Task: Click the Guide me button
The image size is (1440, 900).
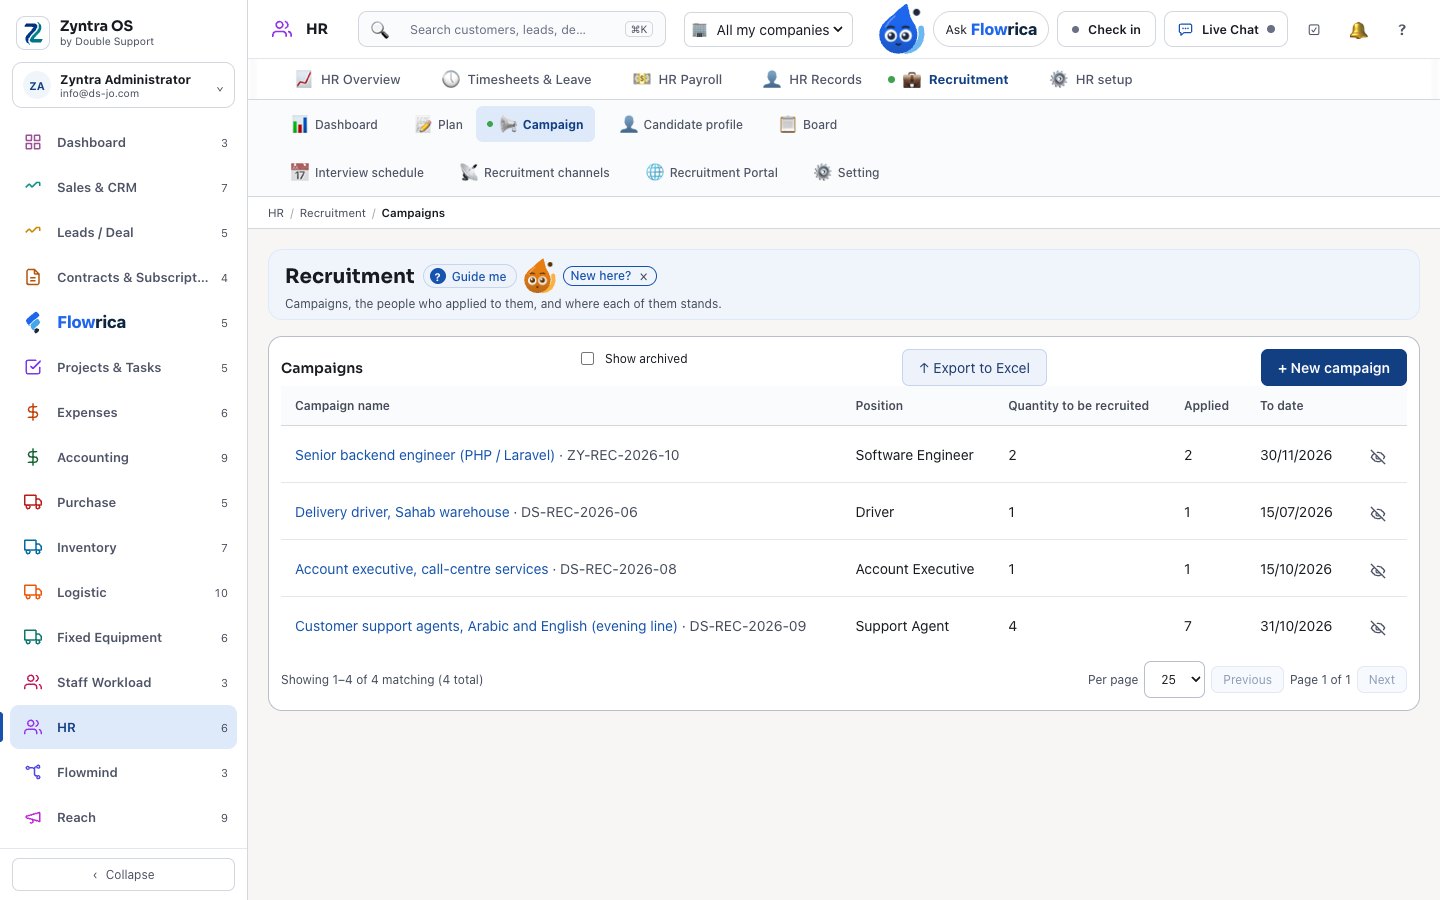Action: [470, 277]
